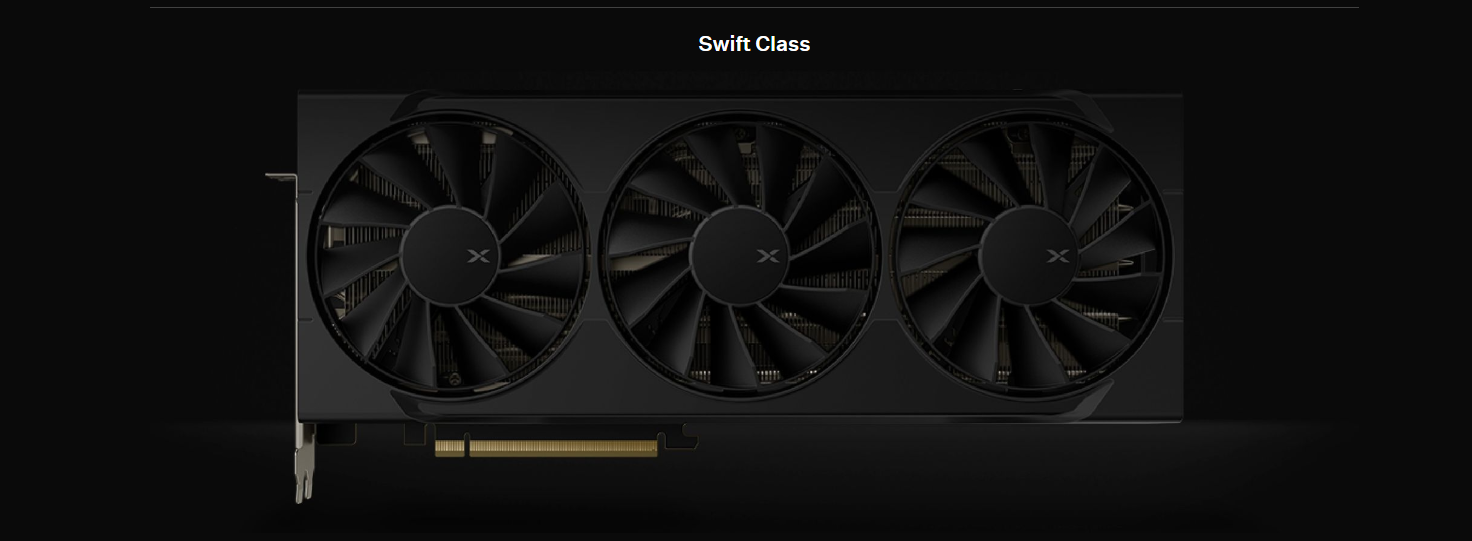This screenshot has height=541, width=1472.
Task: Click the middle fan's round hub
Action: pos(740,258)
